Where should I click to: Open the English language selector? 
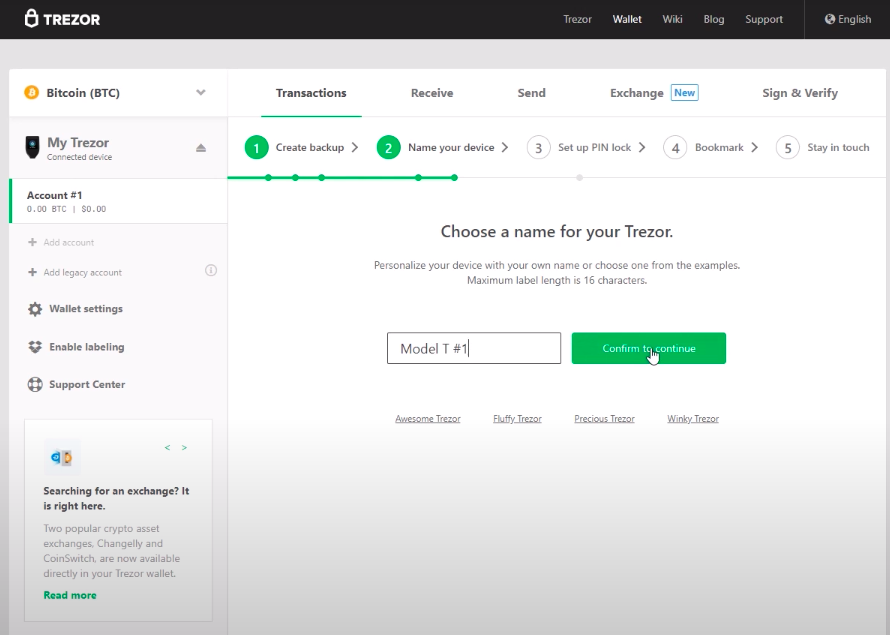click(848, 19)
